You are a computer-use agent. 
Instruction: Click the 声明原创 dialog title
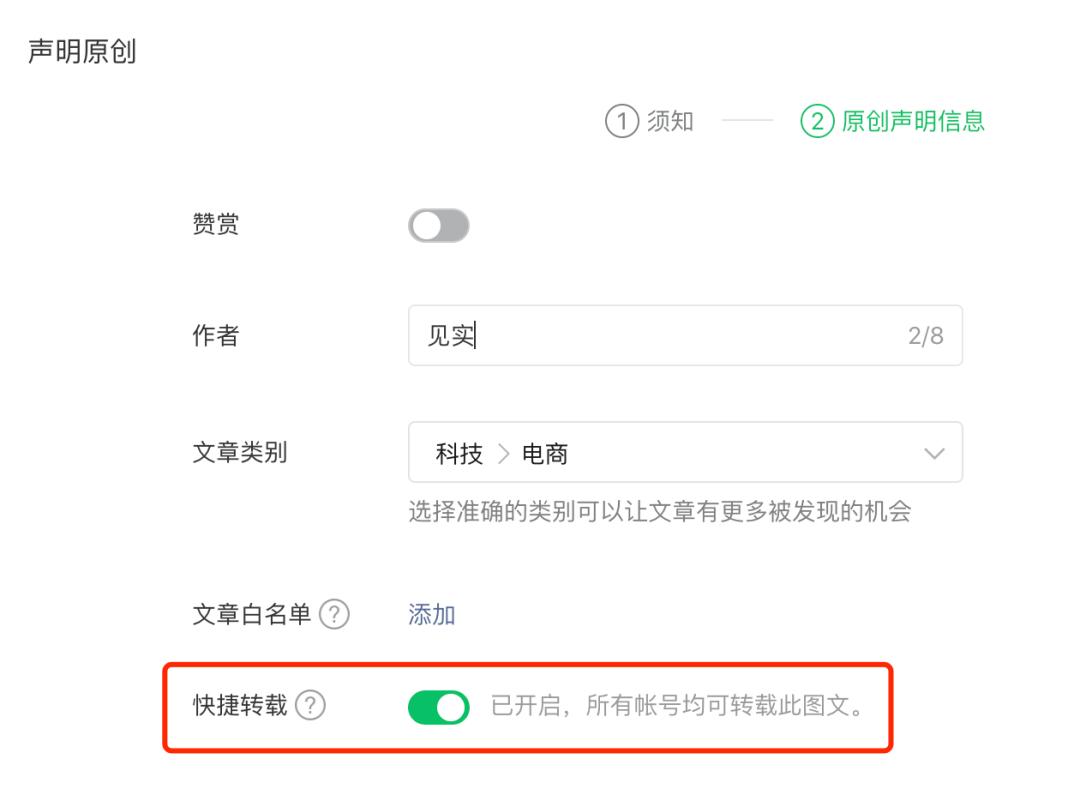tap(82, 52)
